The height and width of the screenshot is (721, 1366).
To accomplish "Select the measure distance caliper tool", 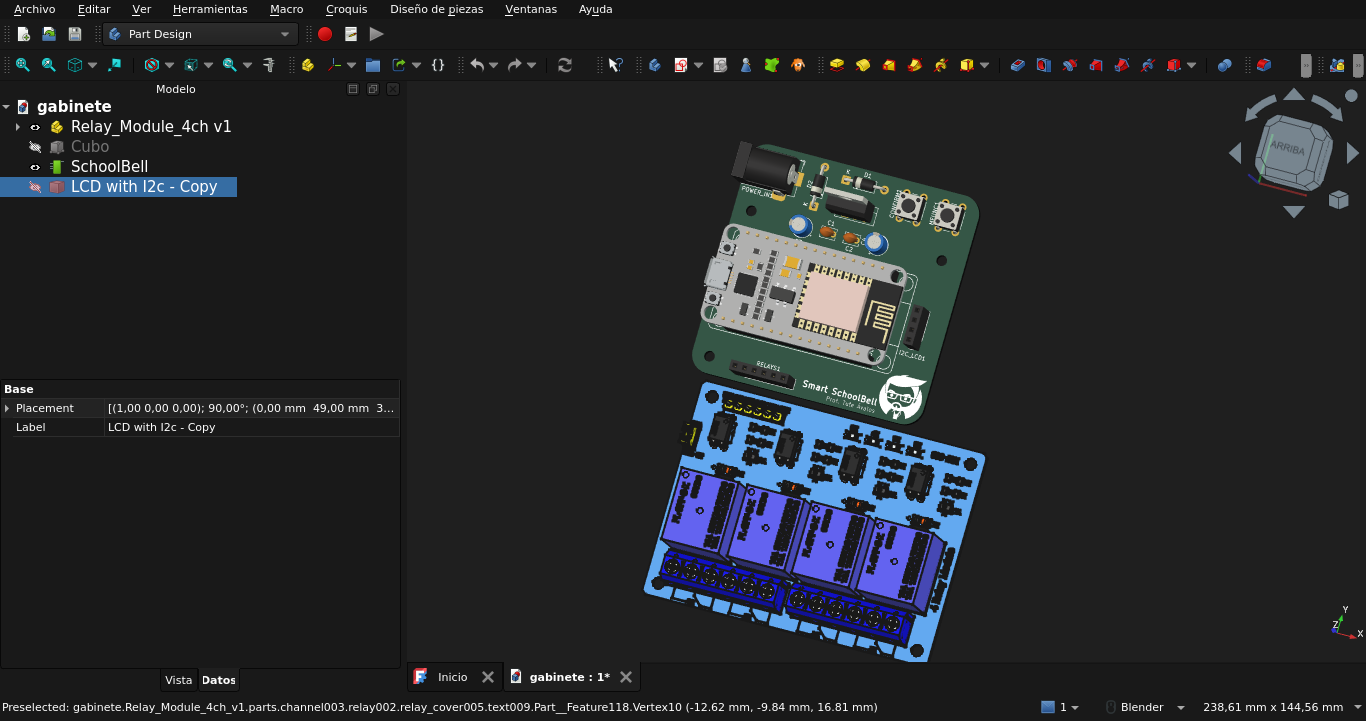I will pos(268,65).
